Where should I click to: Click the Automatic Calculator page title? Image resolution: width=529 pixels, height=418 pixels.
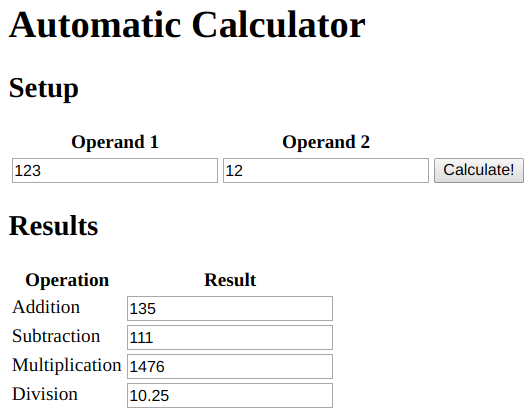(x=187, y=25)
